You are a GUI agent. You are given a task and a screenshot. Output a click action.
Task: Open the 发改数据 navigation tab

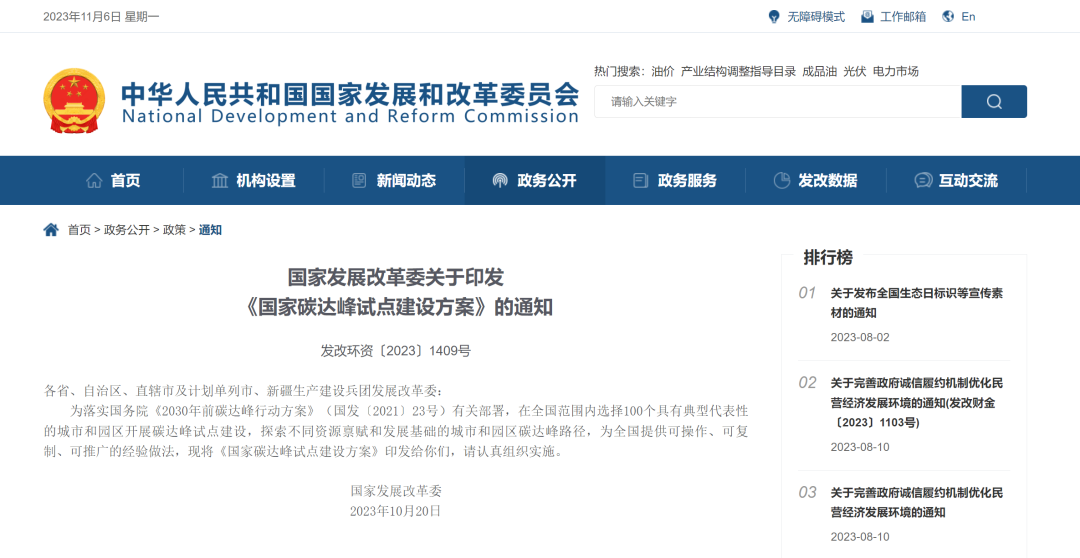816,180
